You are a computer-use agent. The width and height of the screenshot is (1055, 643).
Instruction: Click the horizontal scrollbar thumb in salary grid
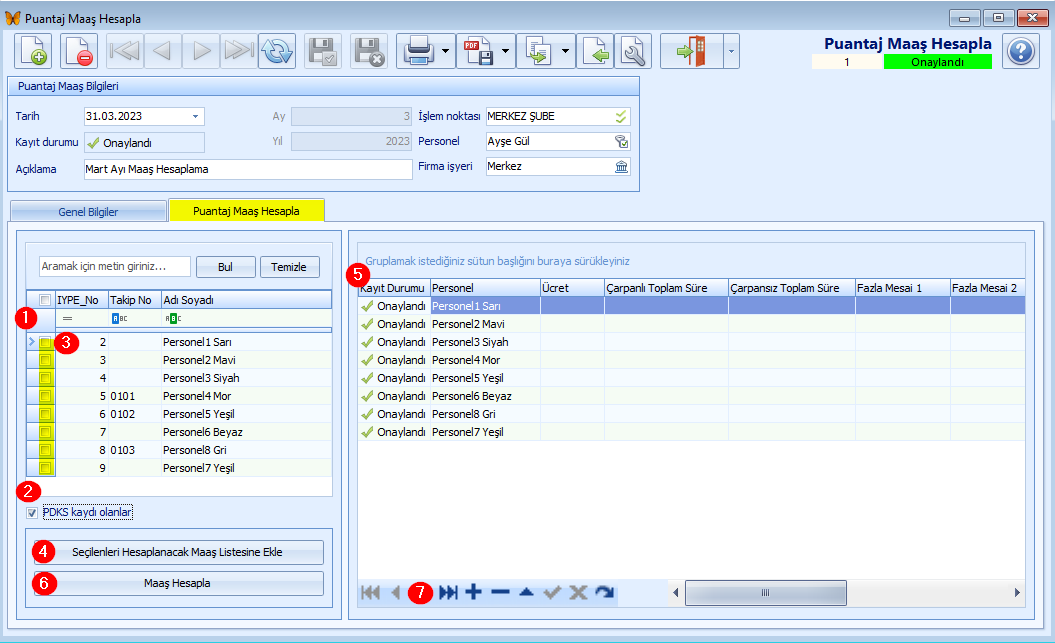tap(766, 593)
